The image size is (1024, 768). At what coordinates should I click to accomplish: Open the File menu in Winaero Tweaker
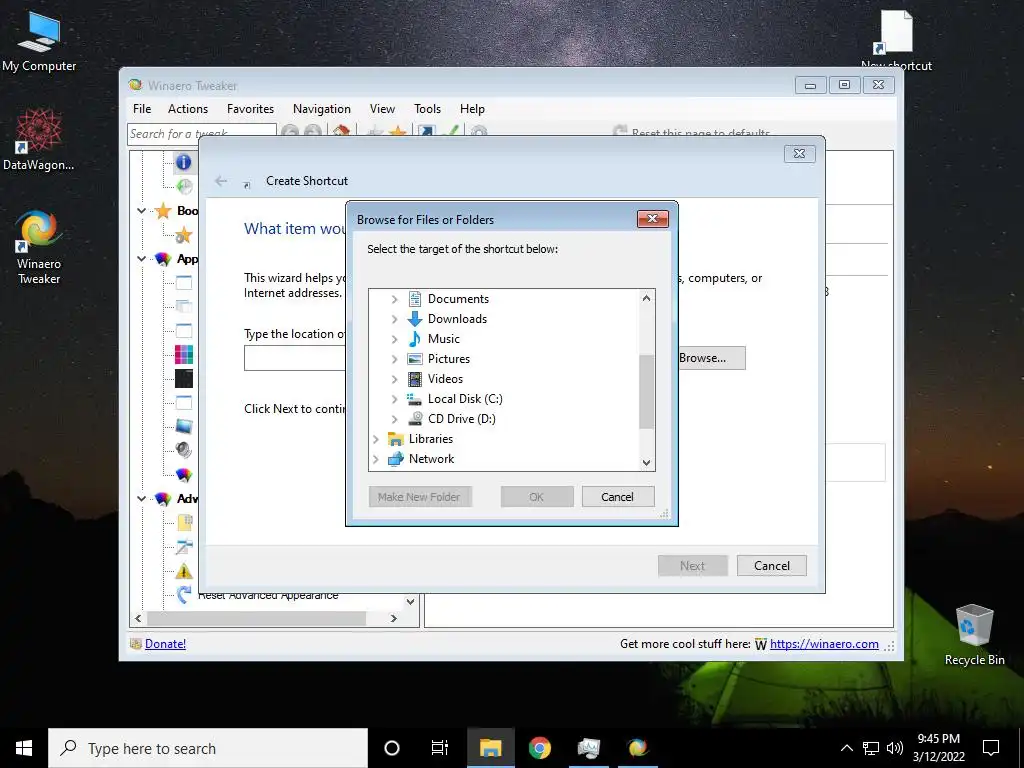pyautogui.click(x=142, y=109)
